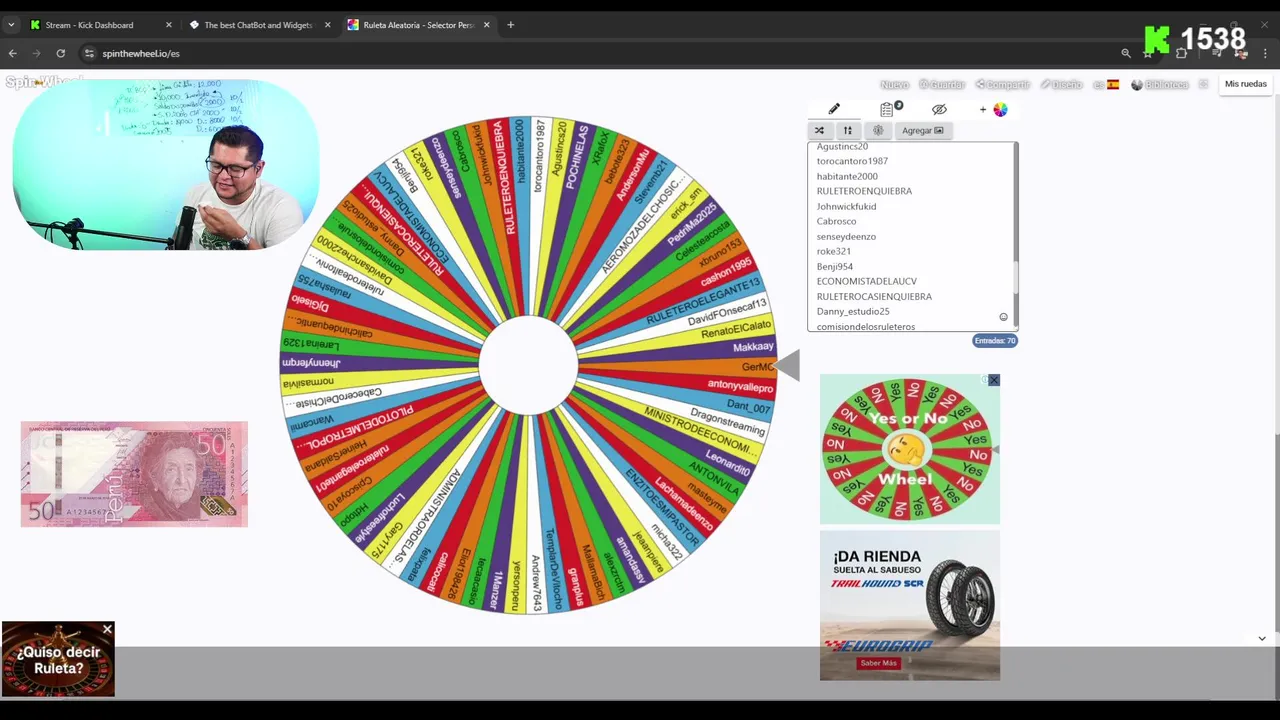1280x720 pixels.
Task: Close the Stream - Kick Dashboard tab
Action: coord(168,25)
